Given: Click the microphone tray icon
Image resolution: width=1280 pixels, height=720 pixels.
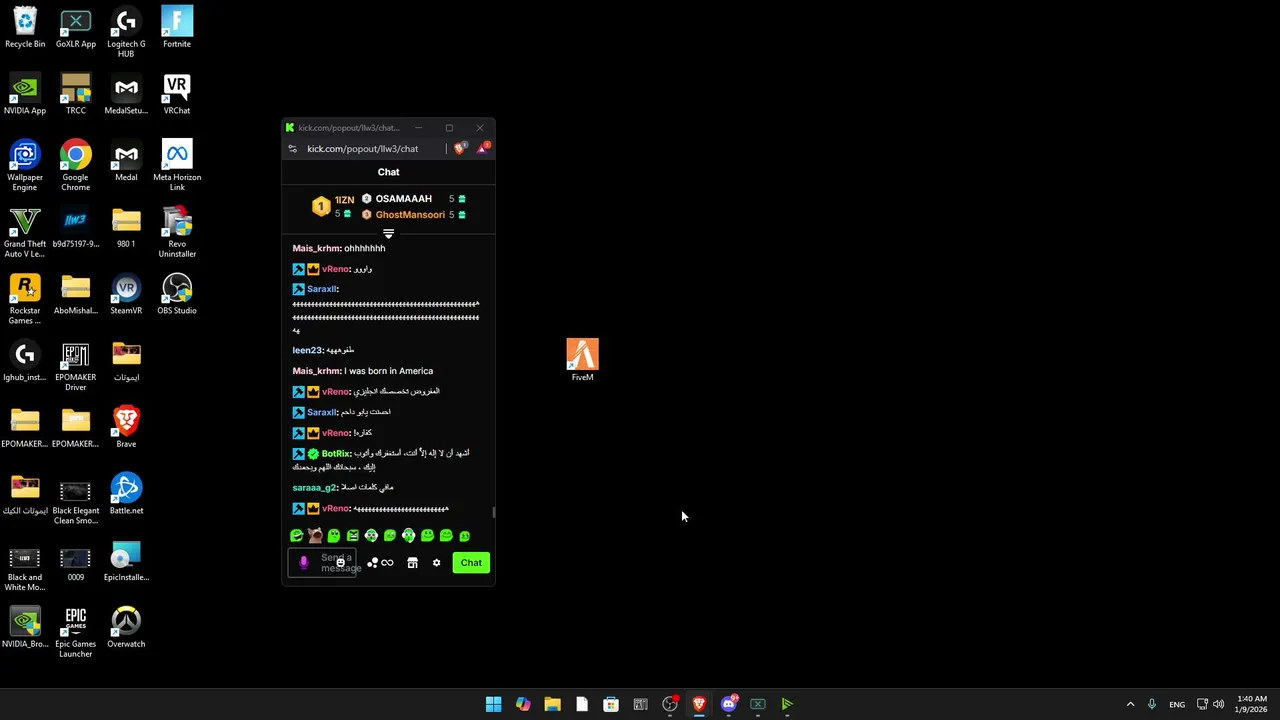Looking at the screenshot, I should tap(1152, 704).
